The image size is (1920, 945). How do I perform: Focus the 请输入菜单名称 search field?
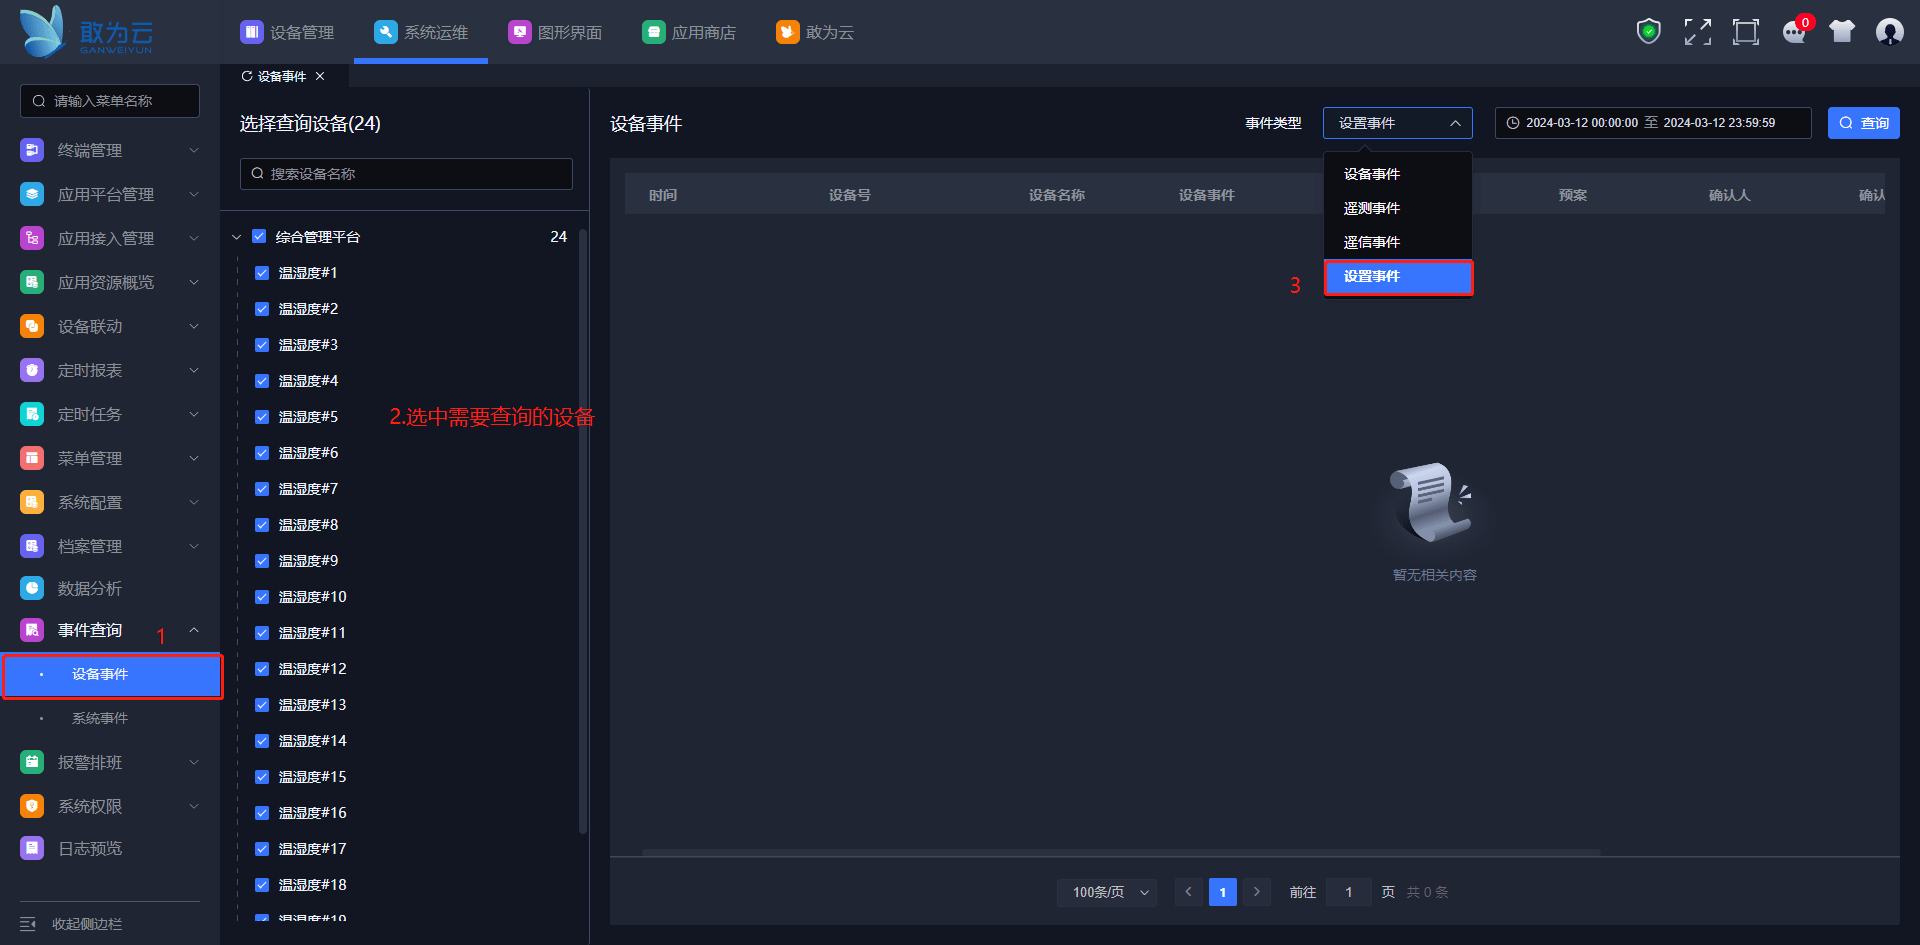110,101
